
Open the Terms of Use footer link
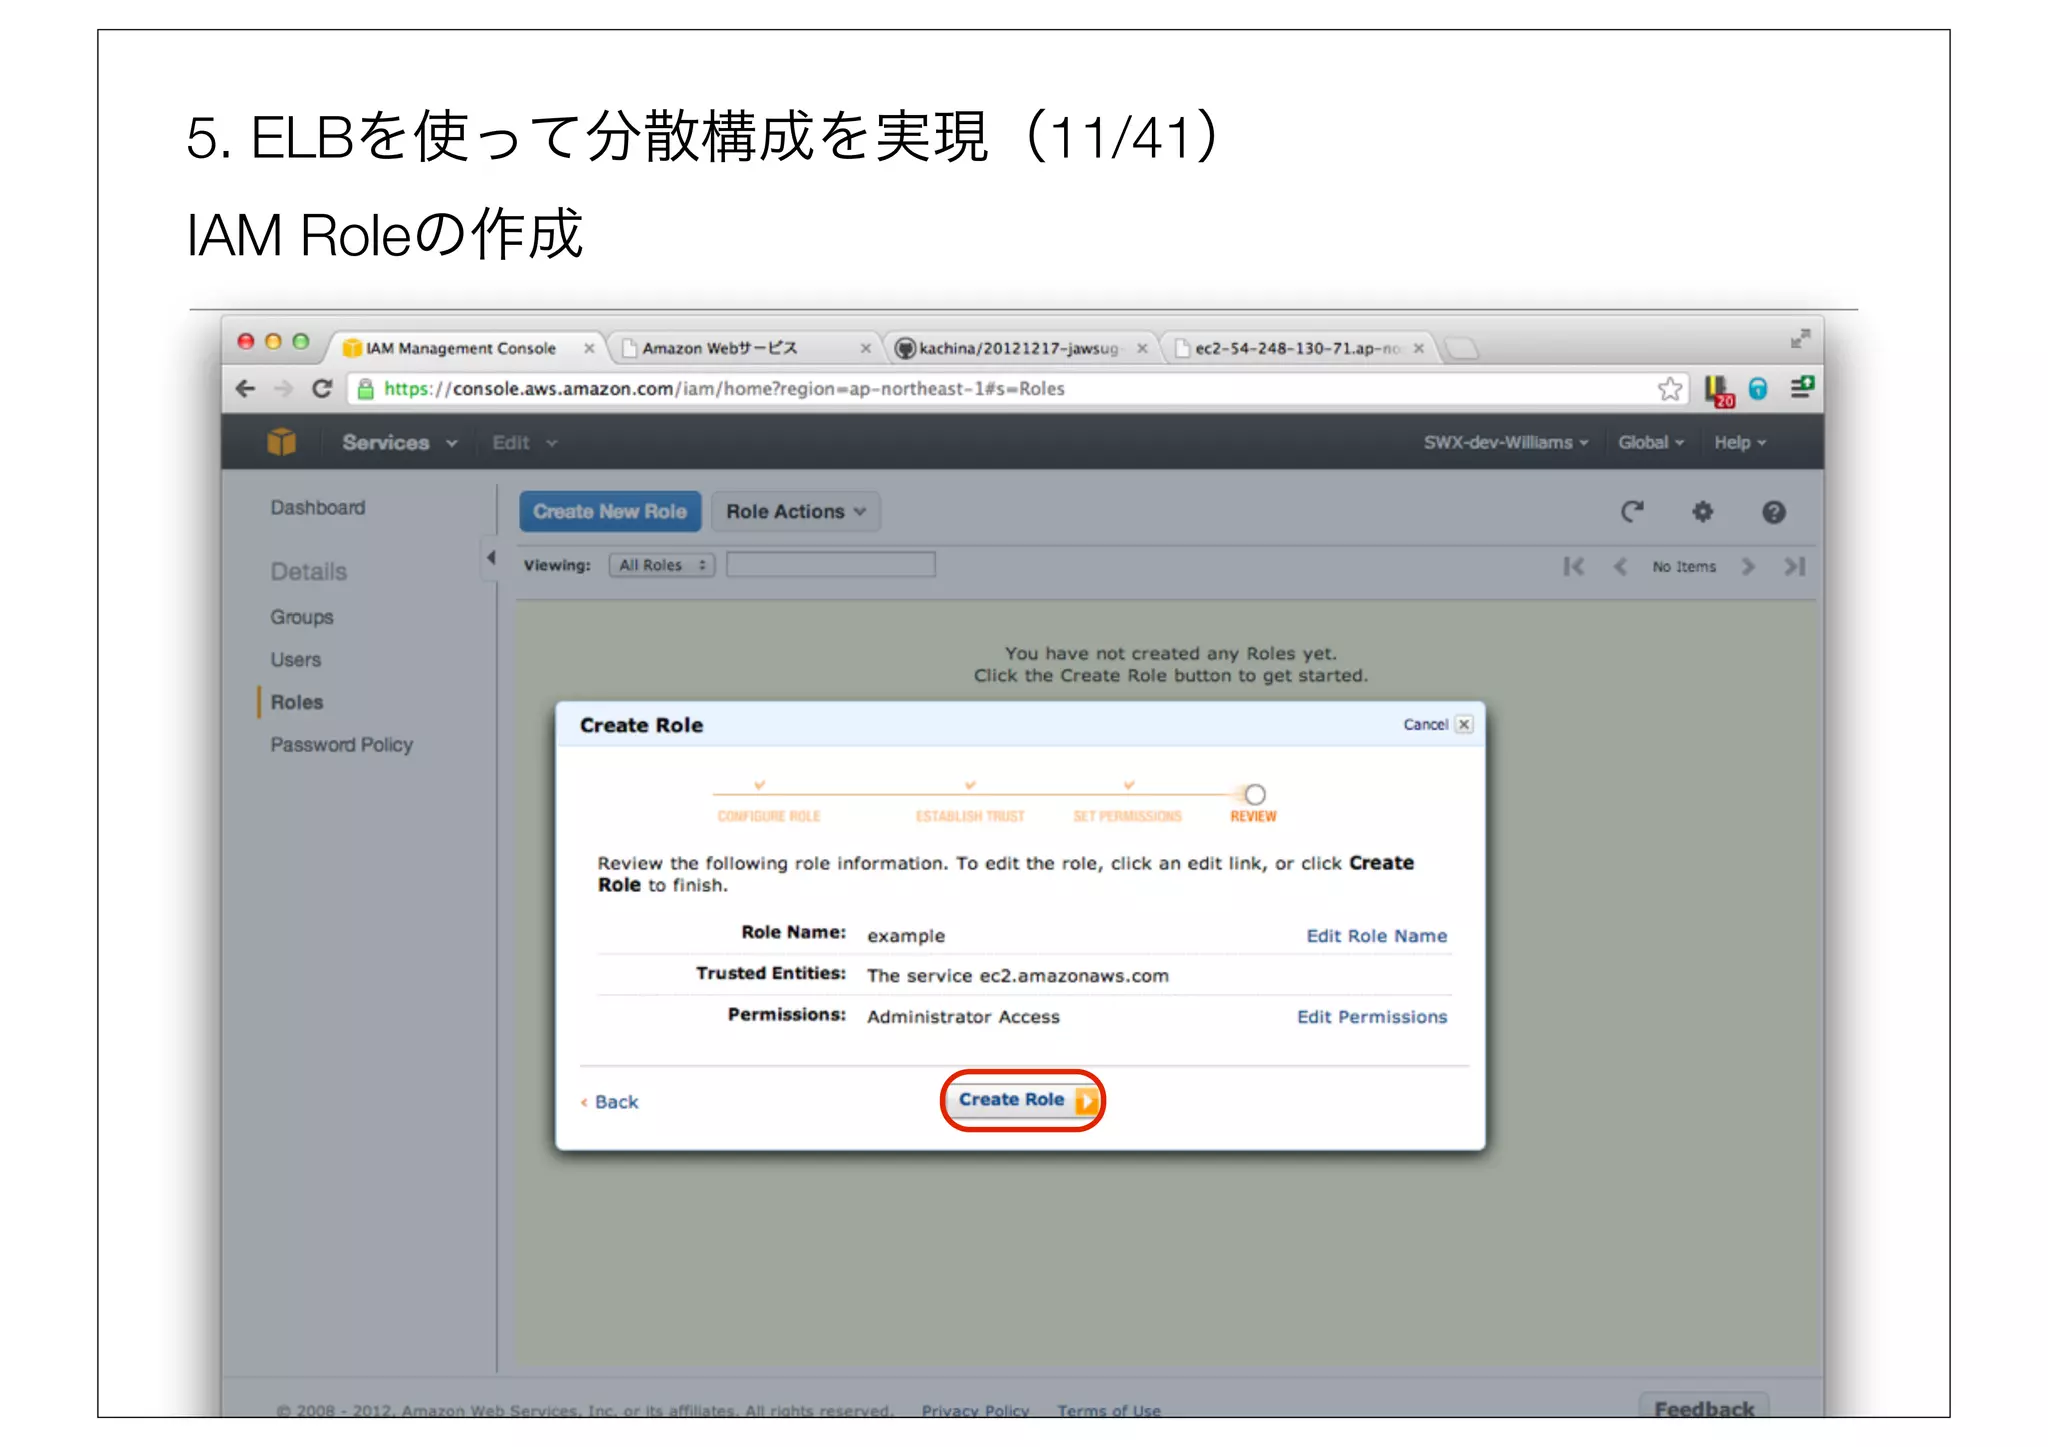tap(1109, 1410)
